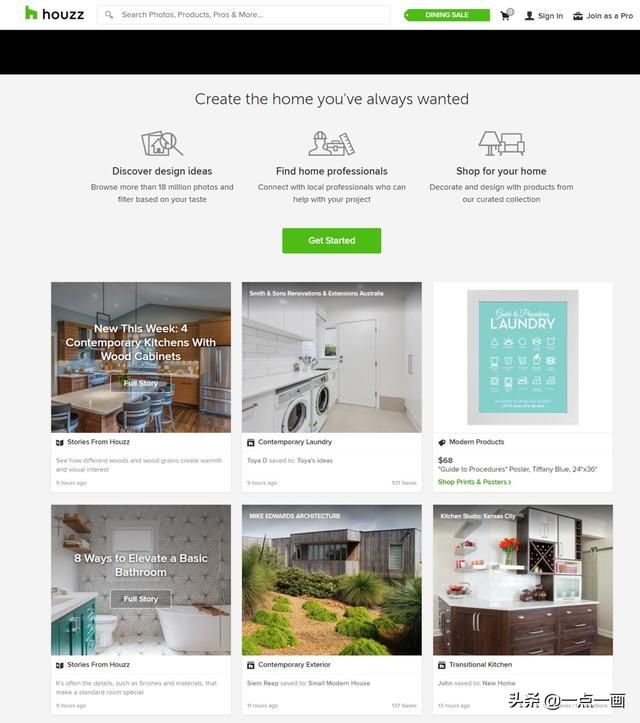
Task: Open Full Story for basic bathroom article
Action: click(x=141, y=599)
